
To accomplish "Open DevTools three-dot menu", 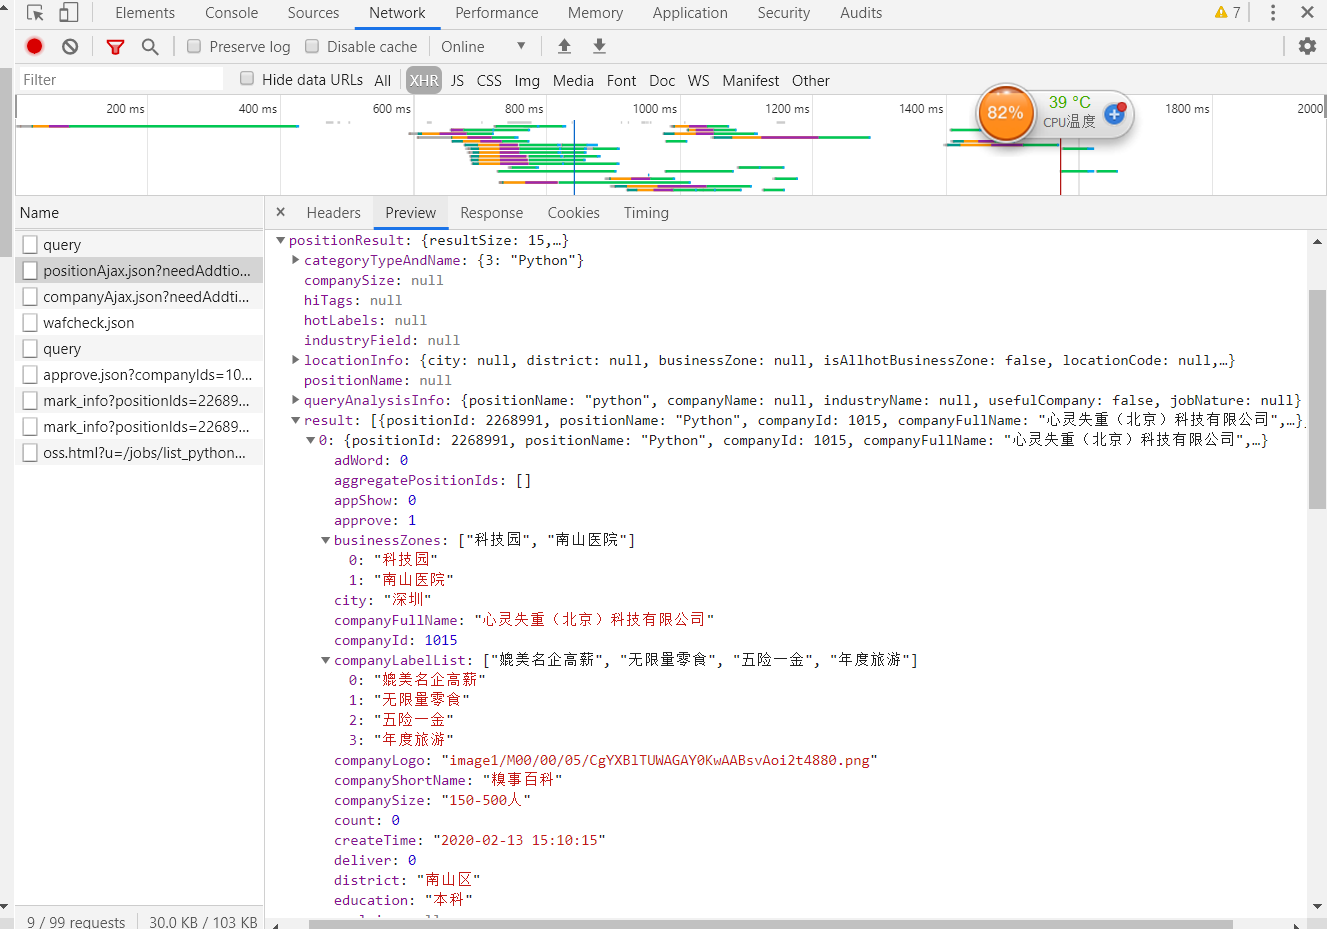I will (1272, 13).
